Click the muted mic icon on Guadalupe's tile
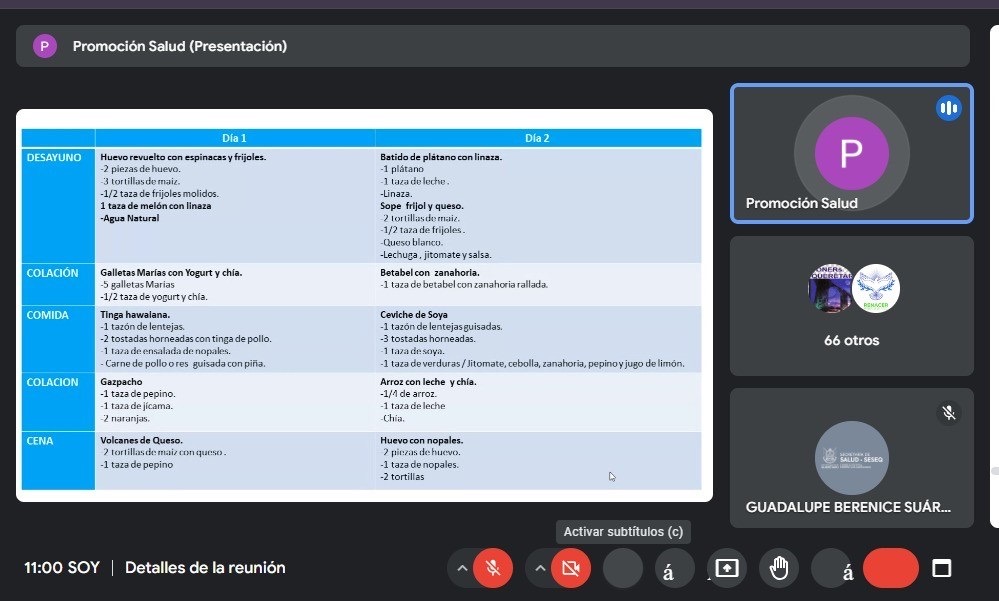Viewport: 999px width, 601px height. coord(948,412)
